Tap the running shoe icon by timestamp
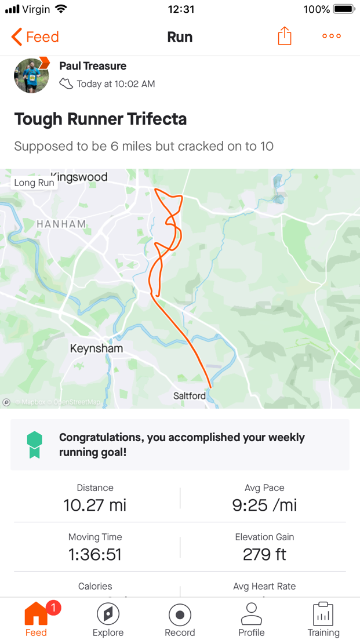The image size is (360, 640). click(66, 84)
